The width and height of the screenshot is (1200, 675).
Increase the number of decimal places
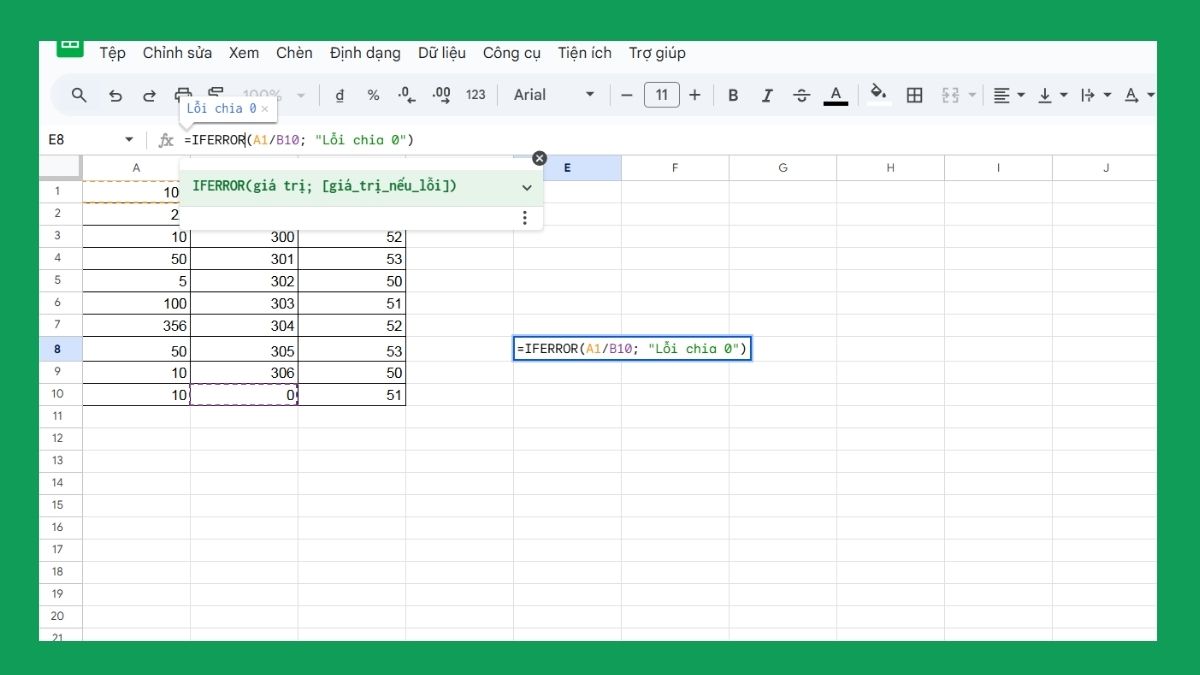pyautogui.click(x=441, y=95)
